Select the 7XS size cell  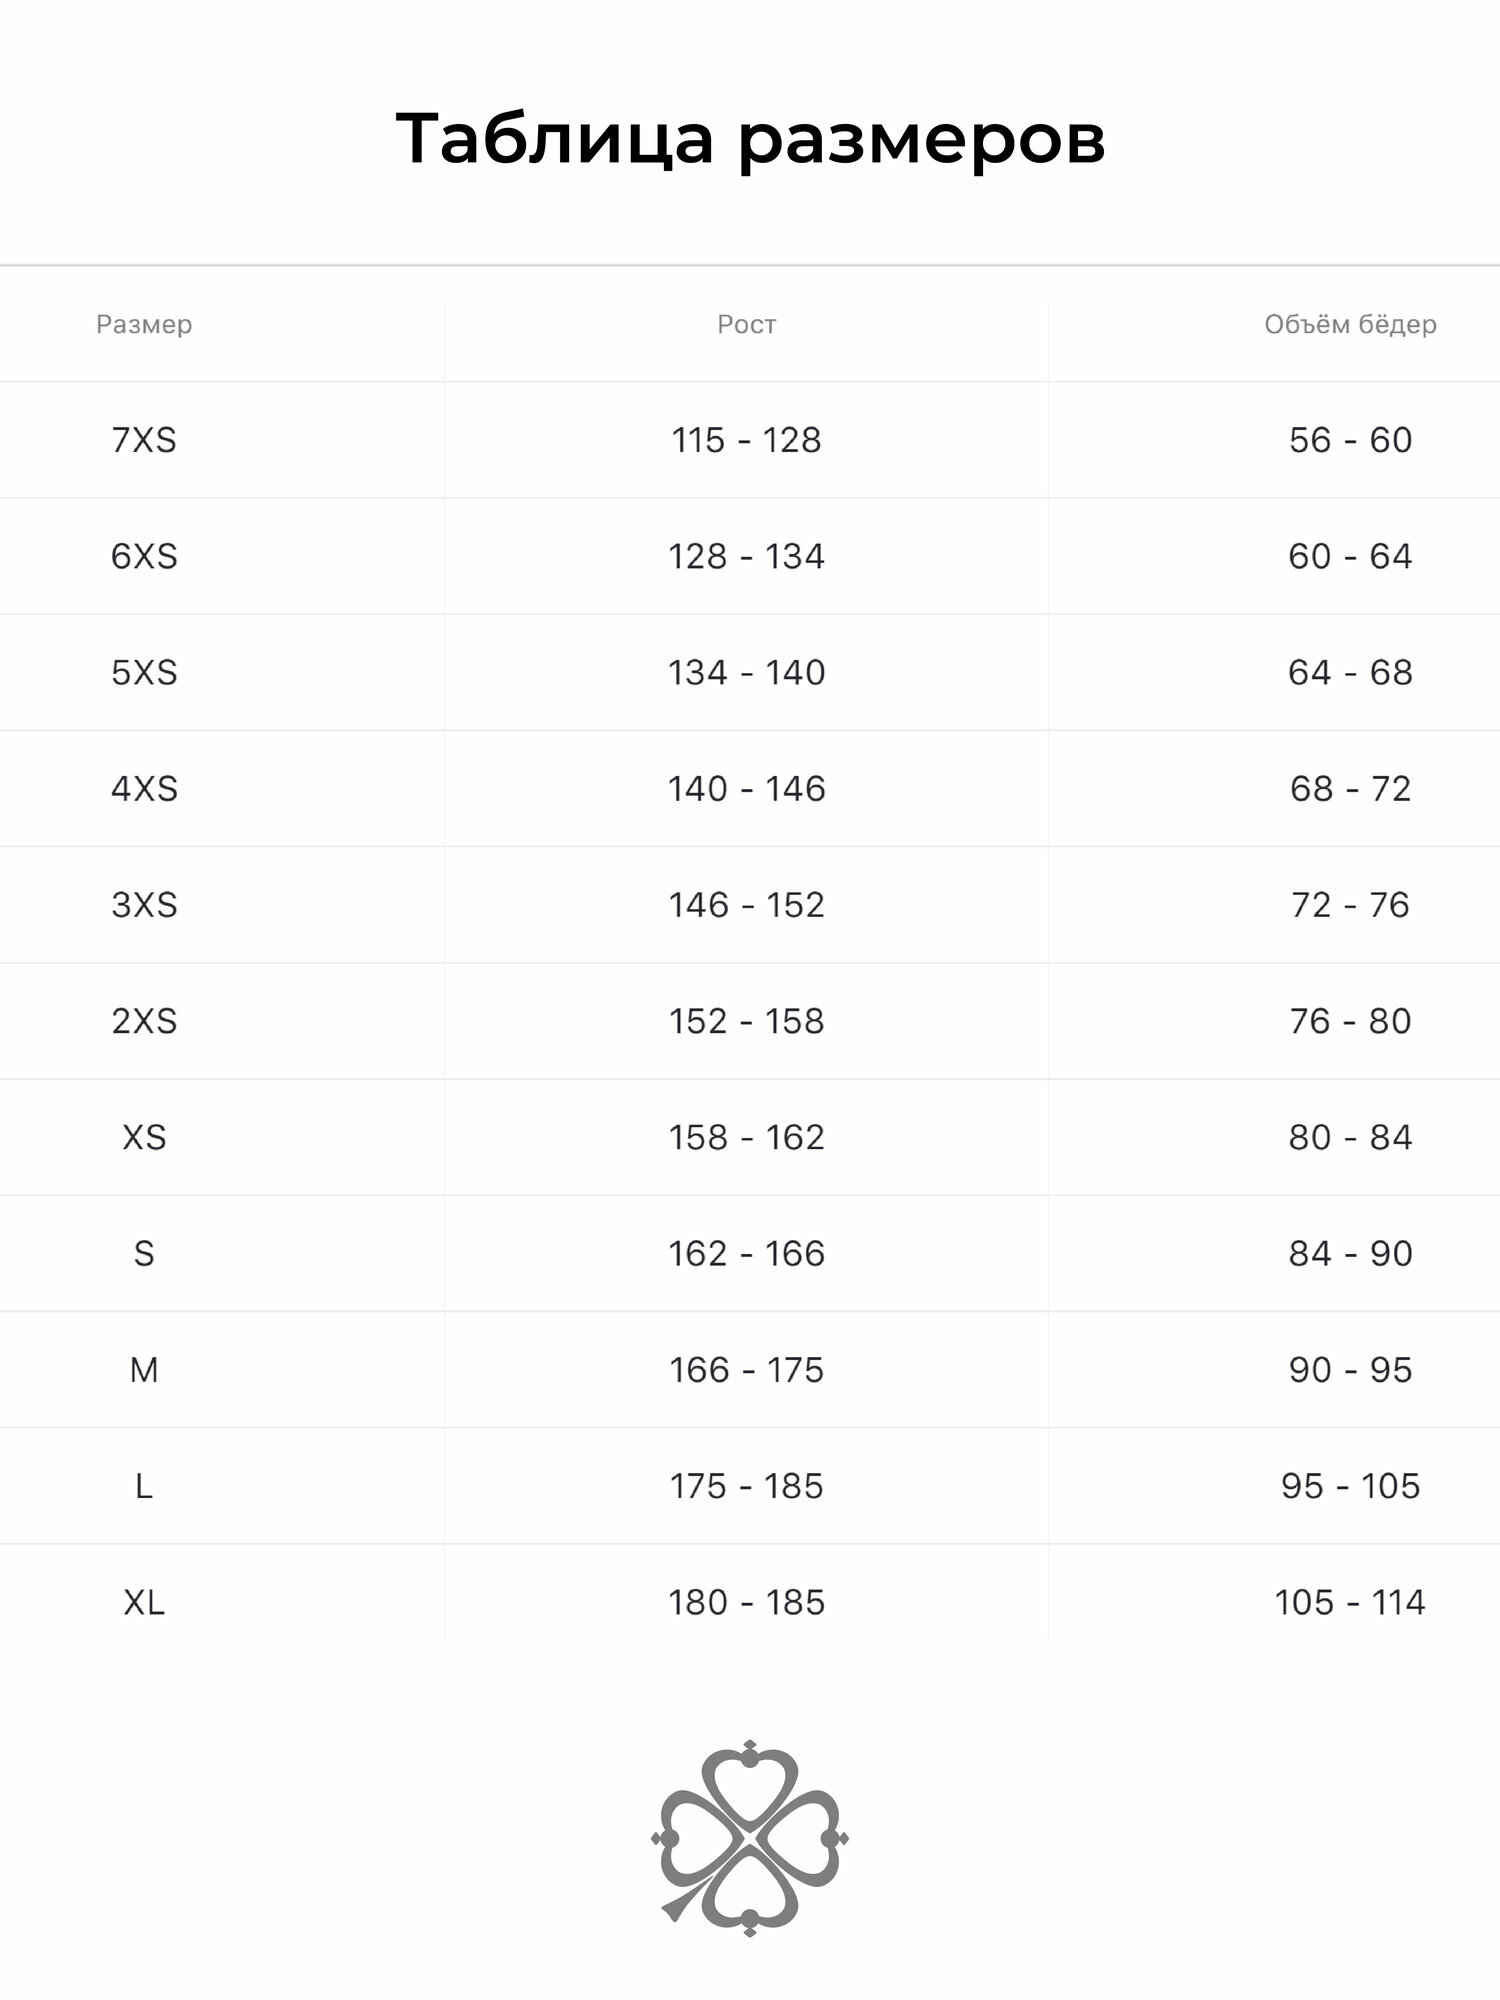click(144, 440)
